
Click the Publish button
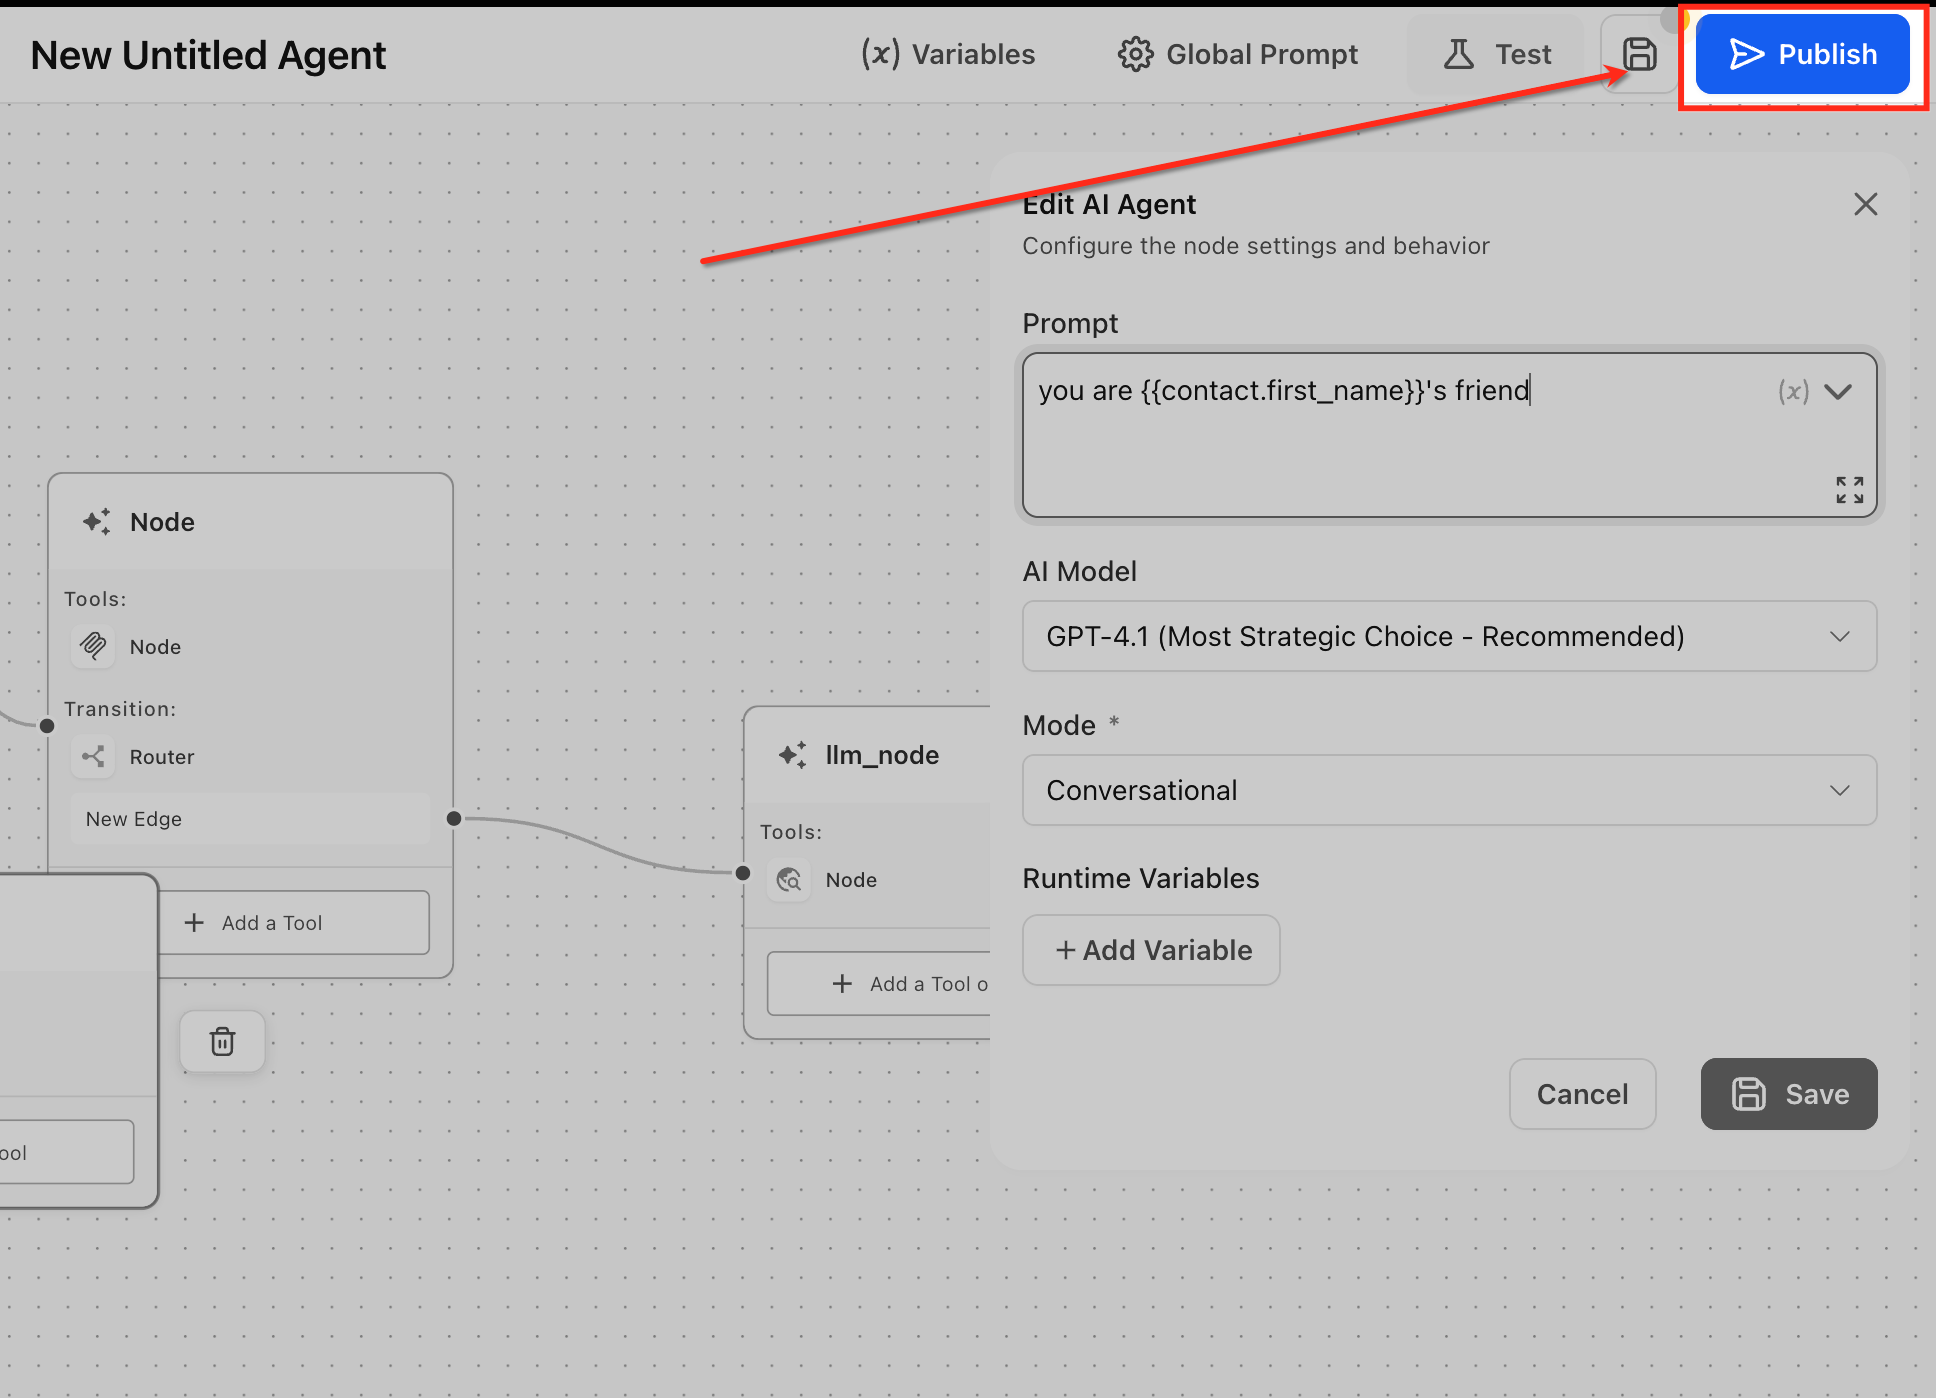tap(1802, 54)
